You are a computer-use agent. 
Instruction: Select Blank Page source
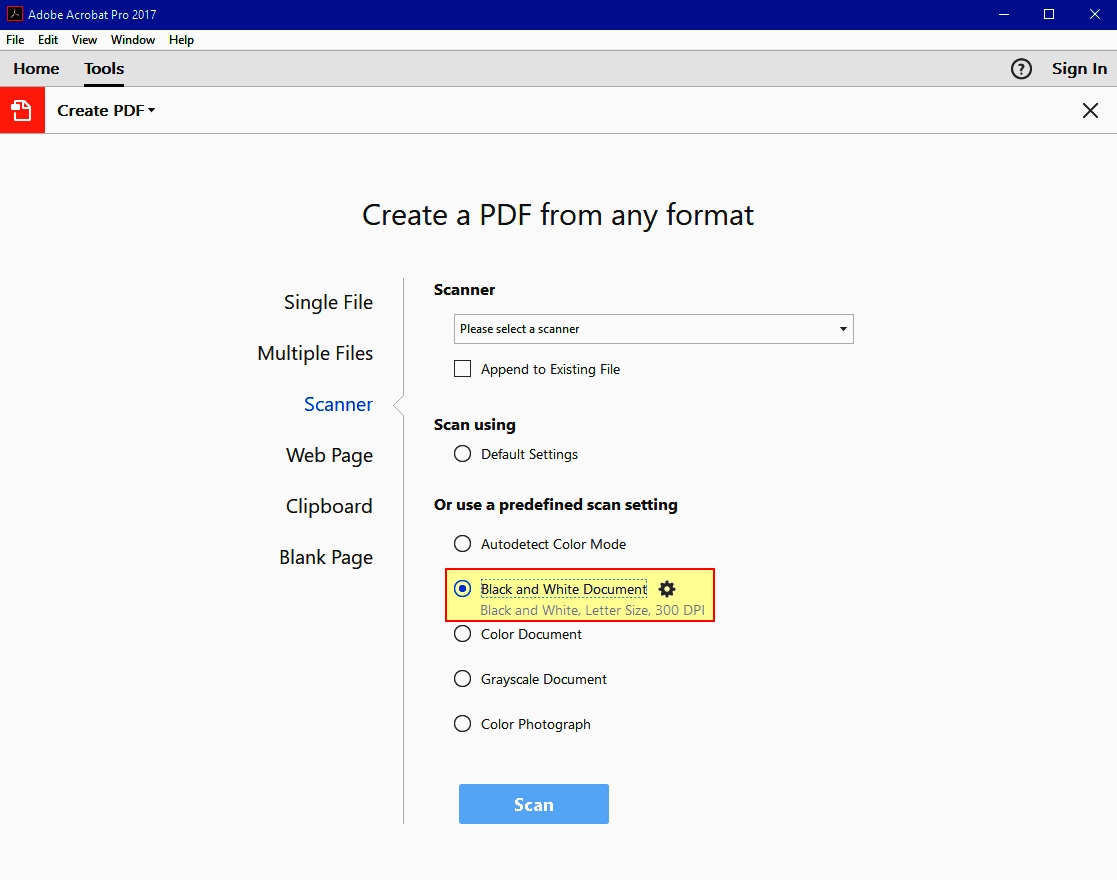pyautogui.click(x=326, y=557)
